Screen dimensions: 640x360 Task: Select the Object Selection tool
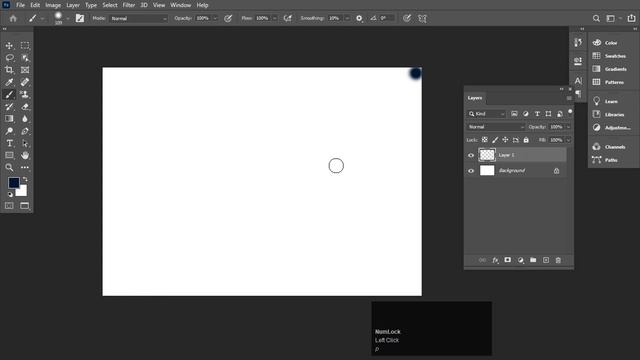click(x=25, y=58)
